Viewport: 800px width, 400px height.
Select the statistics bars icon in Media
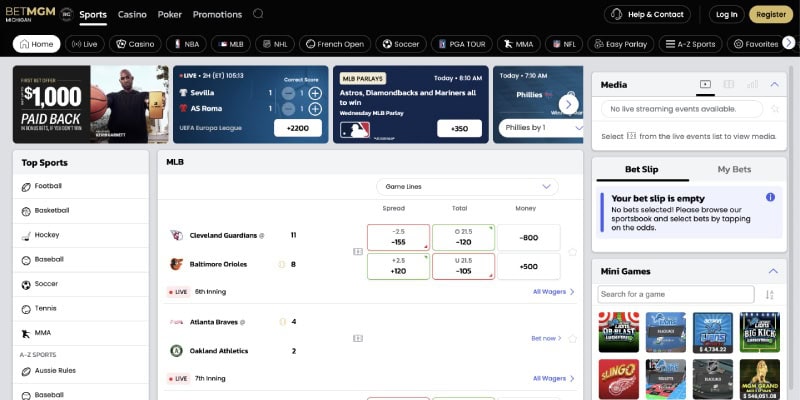coord(753,85)
